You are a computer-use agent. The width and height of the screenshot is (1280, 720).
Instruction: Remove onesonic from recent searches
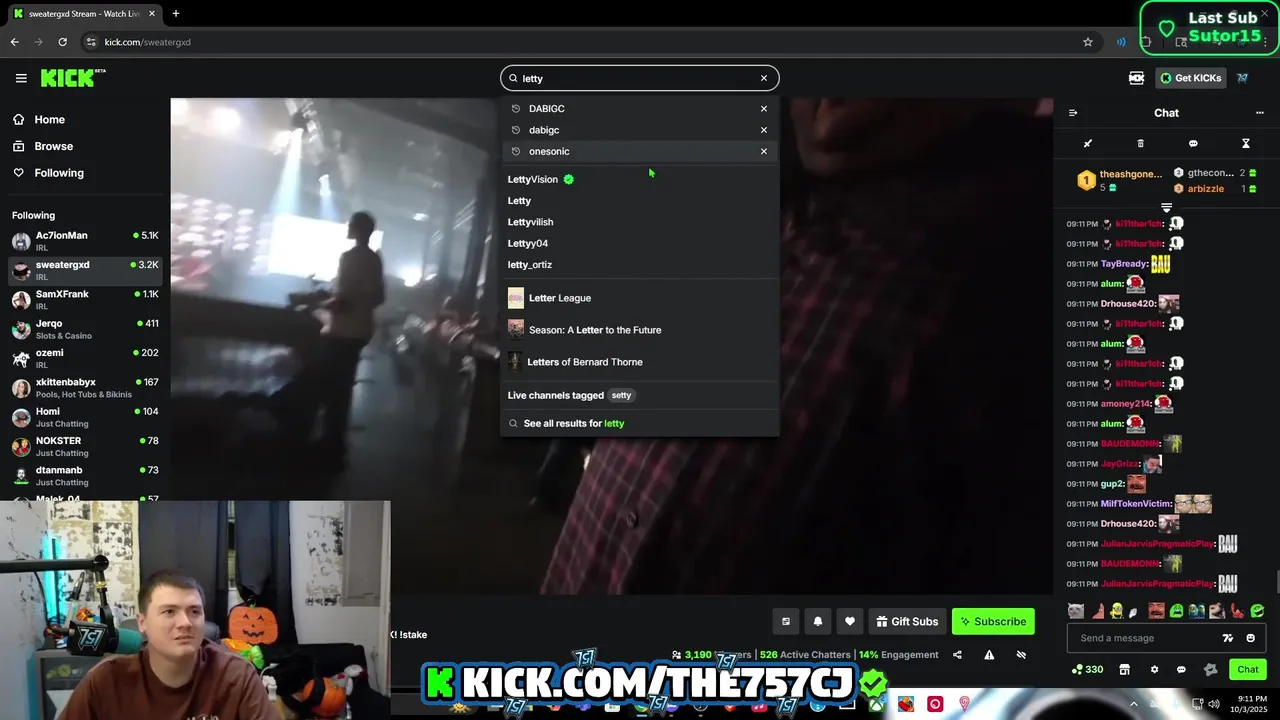pyautogui.click(x=764, y=151)
